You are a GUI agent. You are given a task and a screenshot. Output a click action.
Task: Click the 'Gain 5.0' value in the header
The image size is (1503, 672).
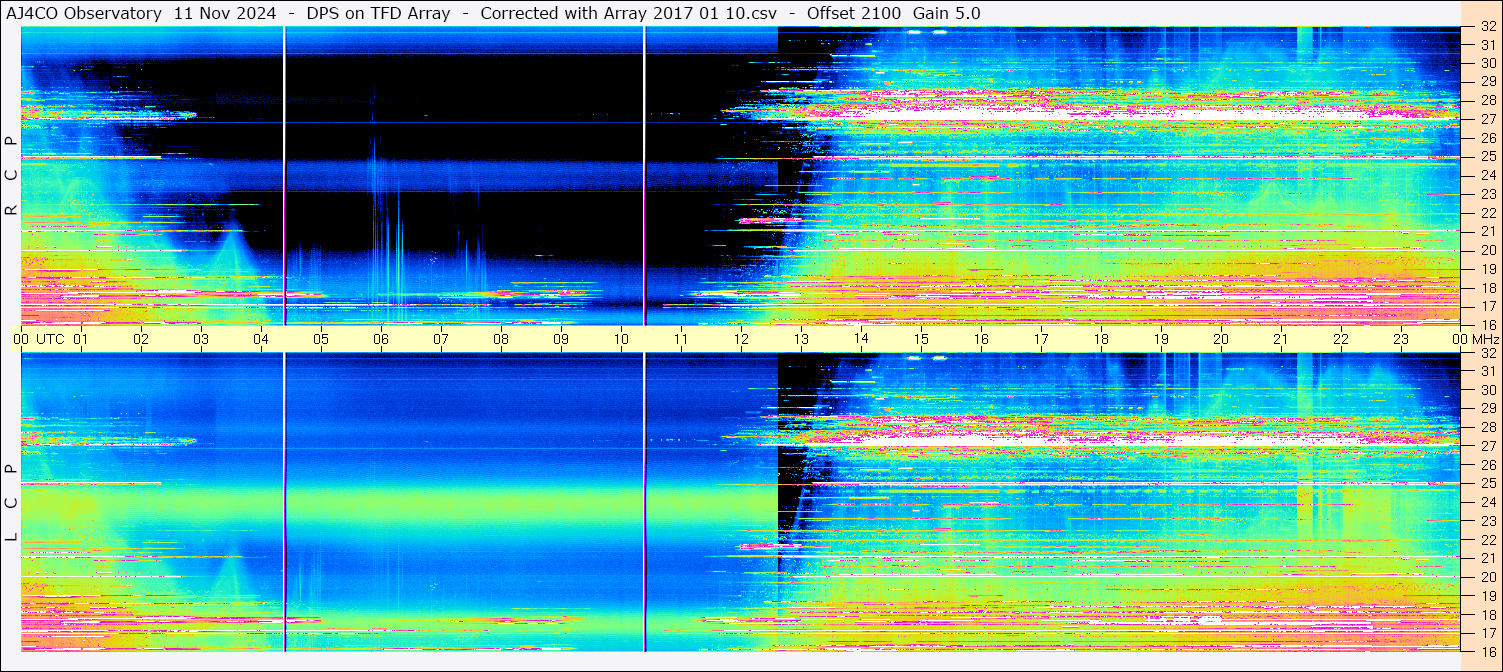point(946,13)
